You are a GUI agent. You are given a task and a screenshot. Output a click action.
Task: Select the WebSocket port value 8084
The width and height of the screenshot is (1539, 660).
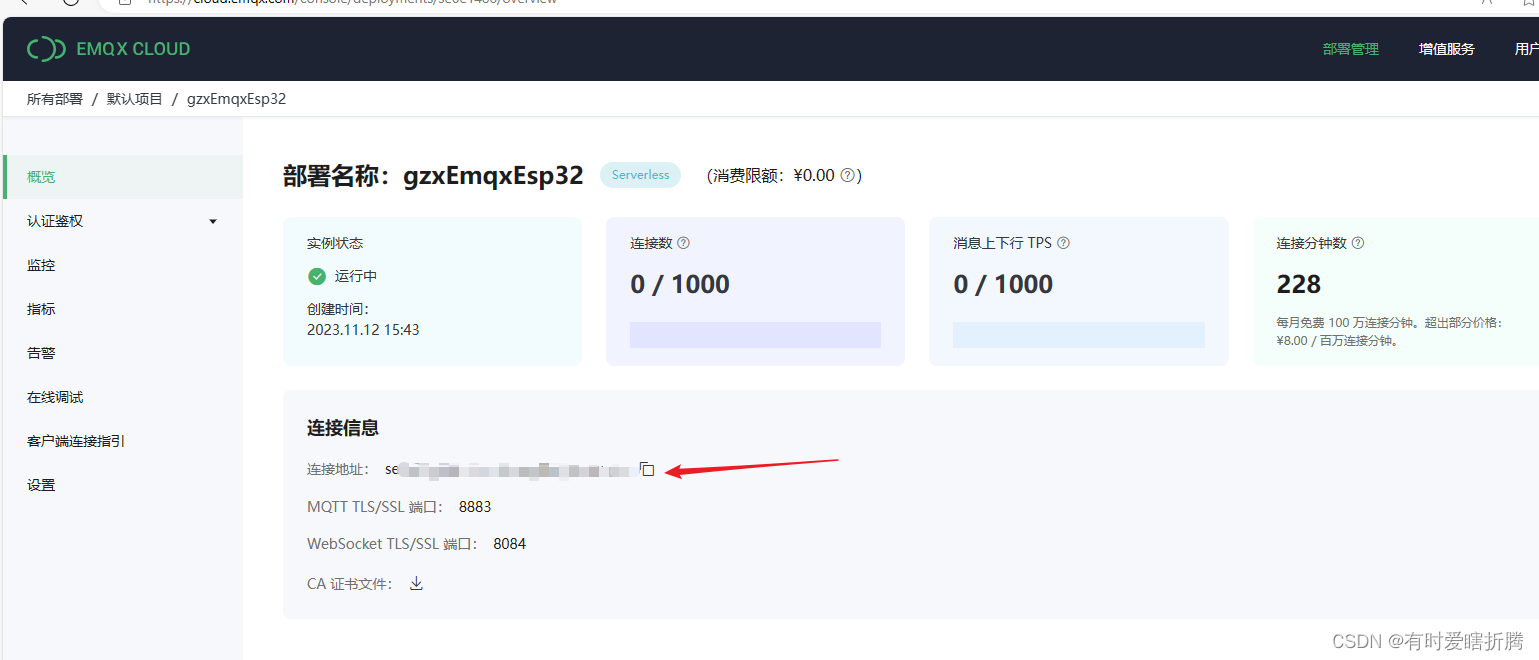[x=509, y=544]
